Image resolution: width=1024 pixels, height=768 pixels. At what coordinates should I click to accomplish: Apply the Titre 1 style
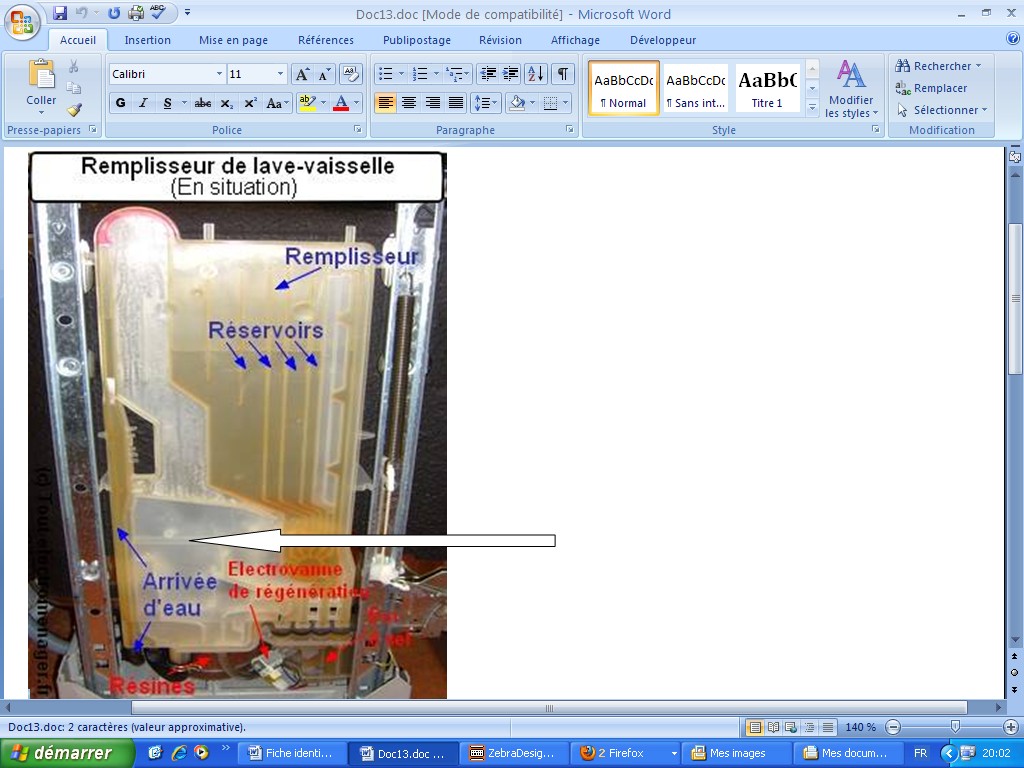767,88
